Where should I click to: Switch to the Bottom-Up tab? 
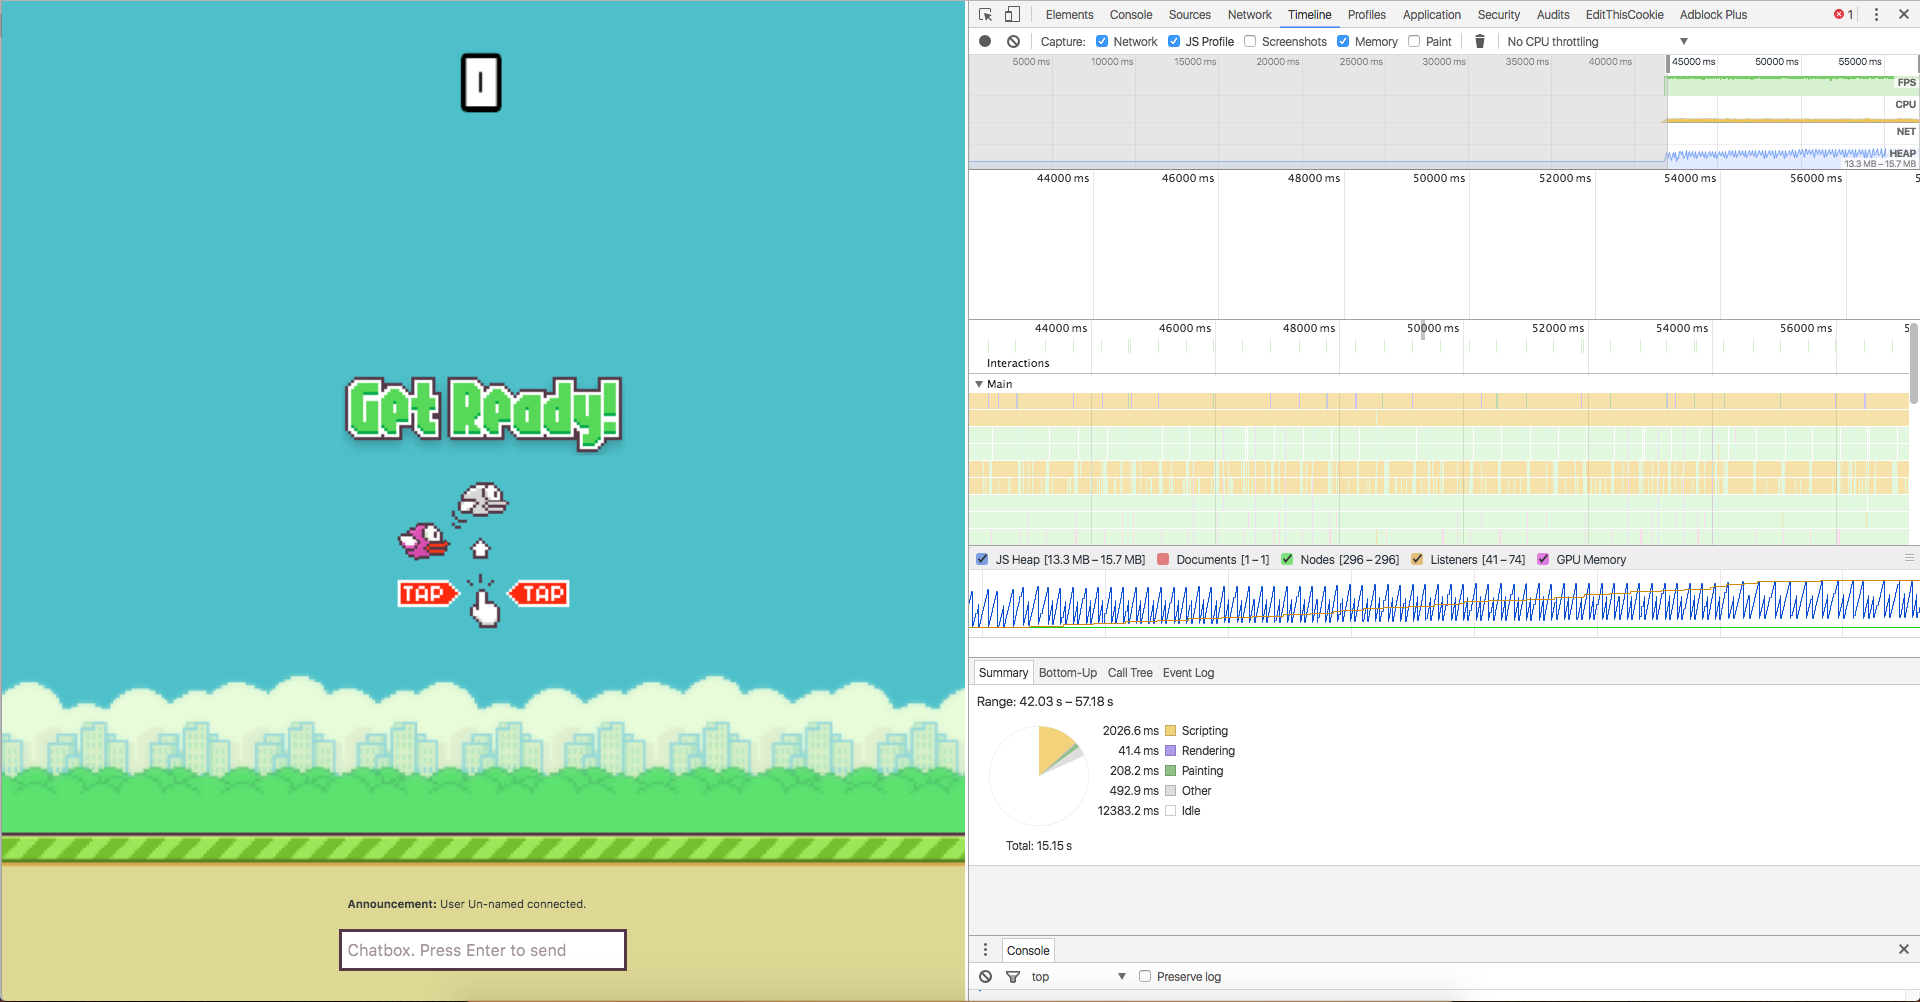1067,672
